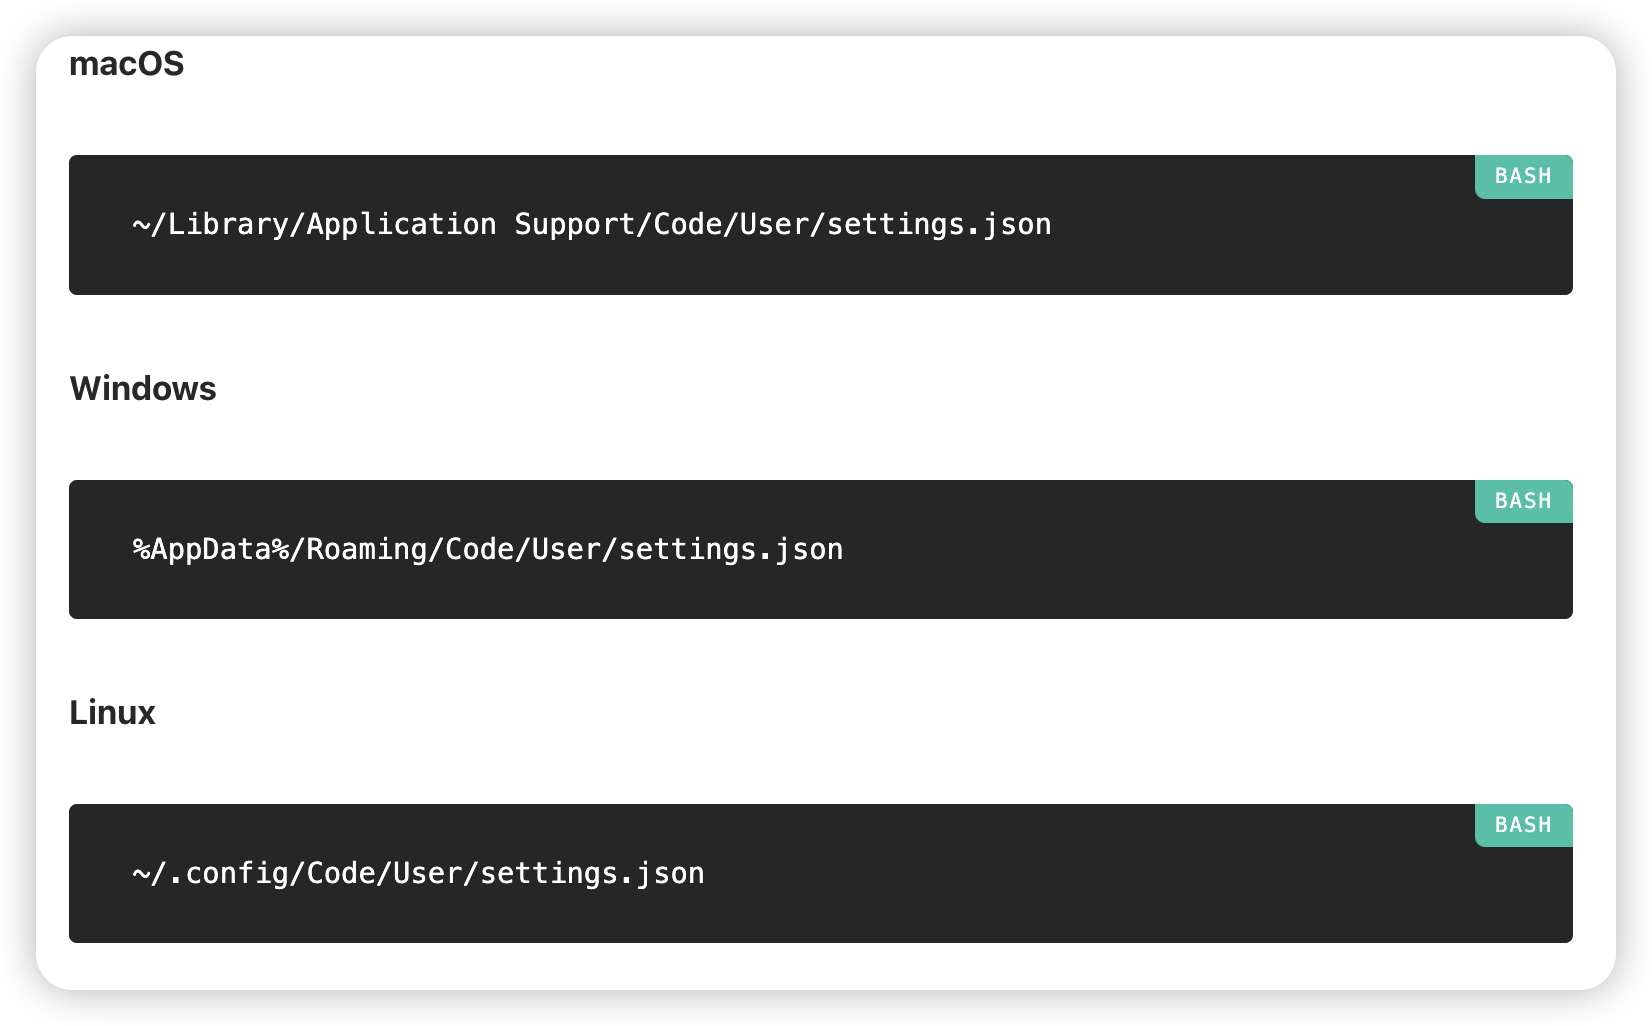Viewport: 1652px width, 1026px height.
Task: Select the ~/.config Linux path text
Action: [418, 874]
